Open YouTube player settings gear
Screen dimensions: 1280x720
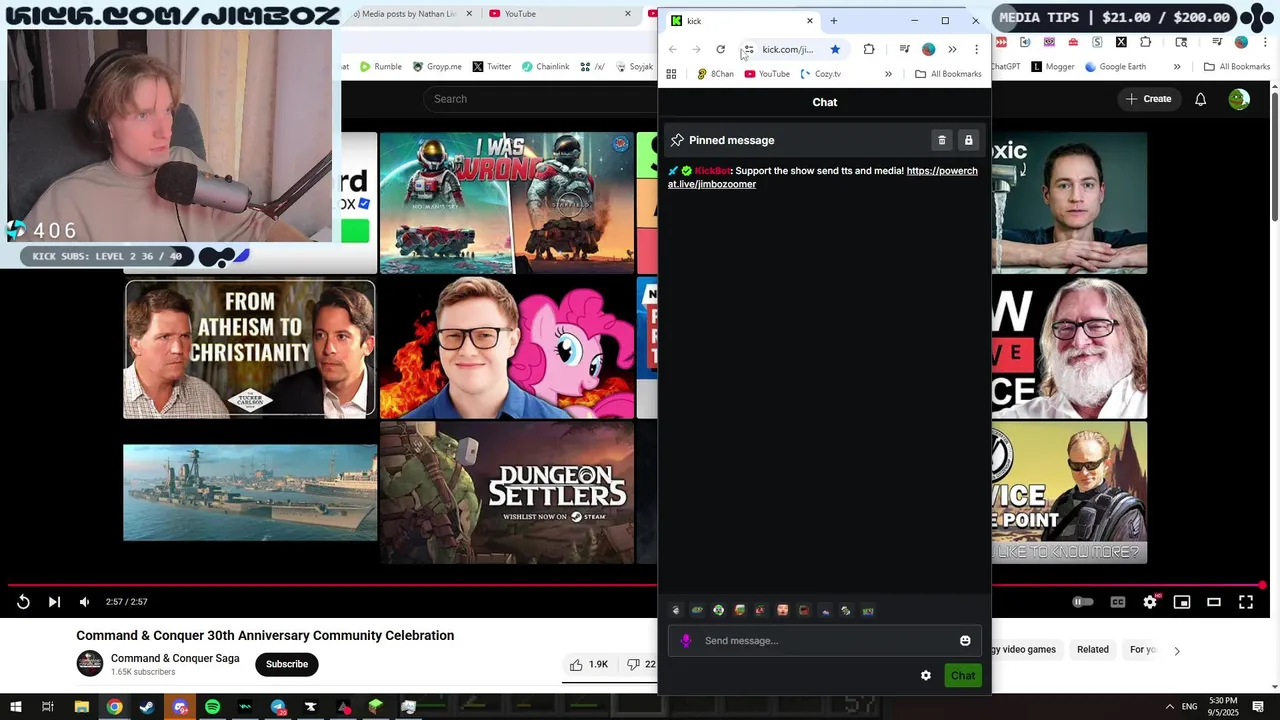coord(1150,602)
